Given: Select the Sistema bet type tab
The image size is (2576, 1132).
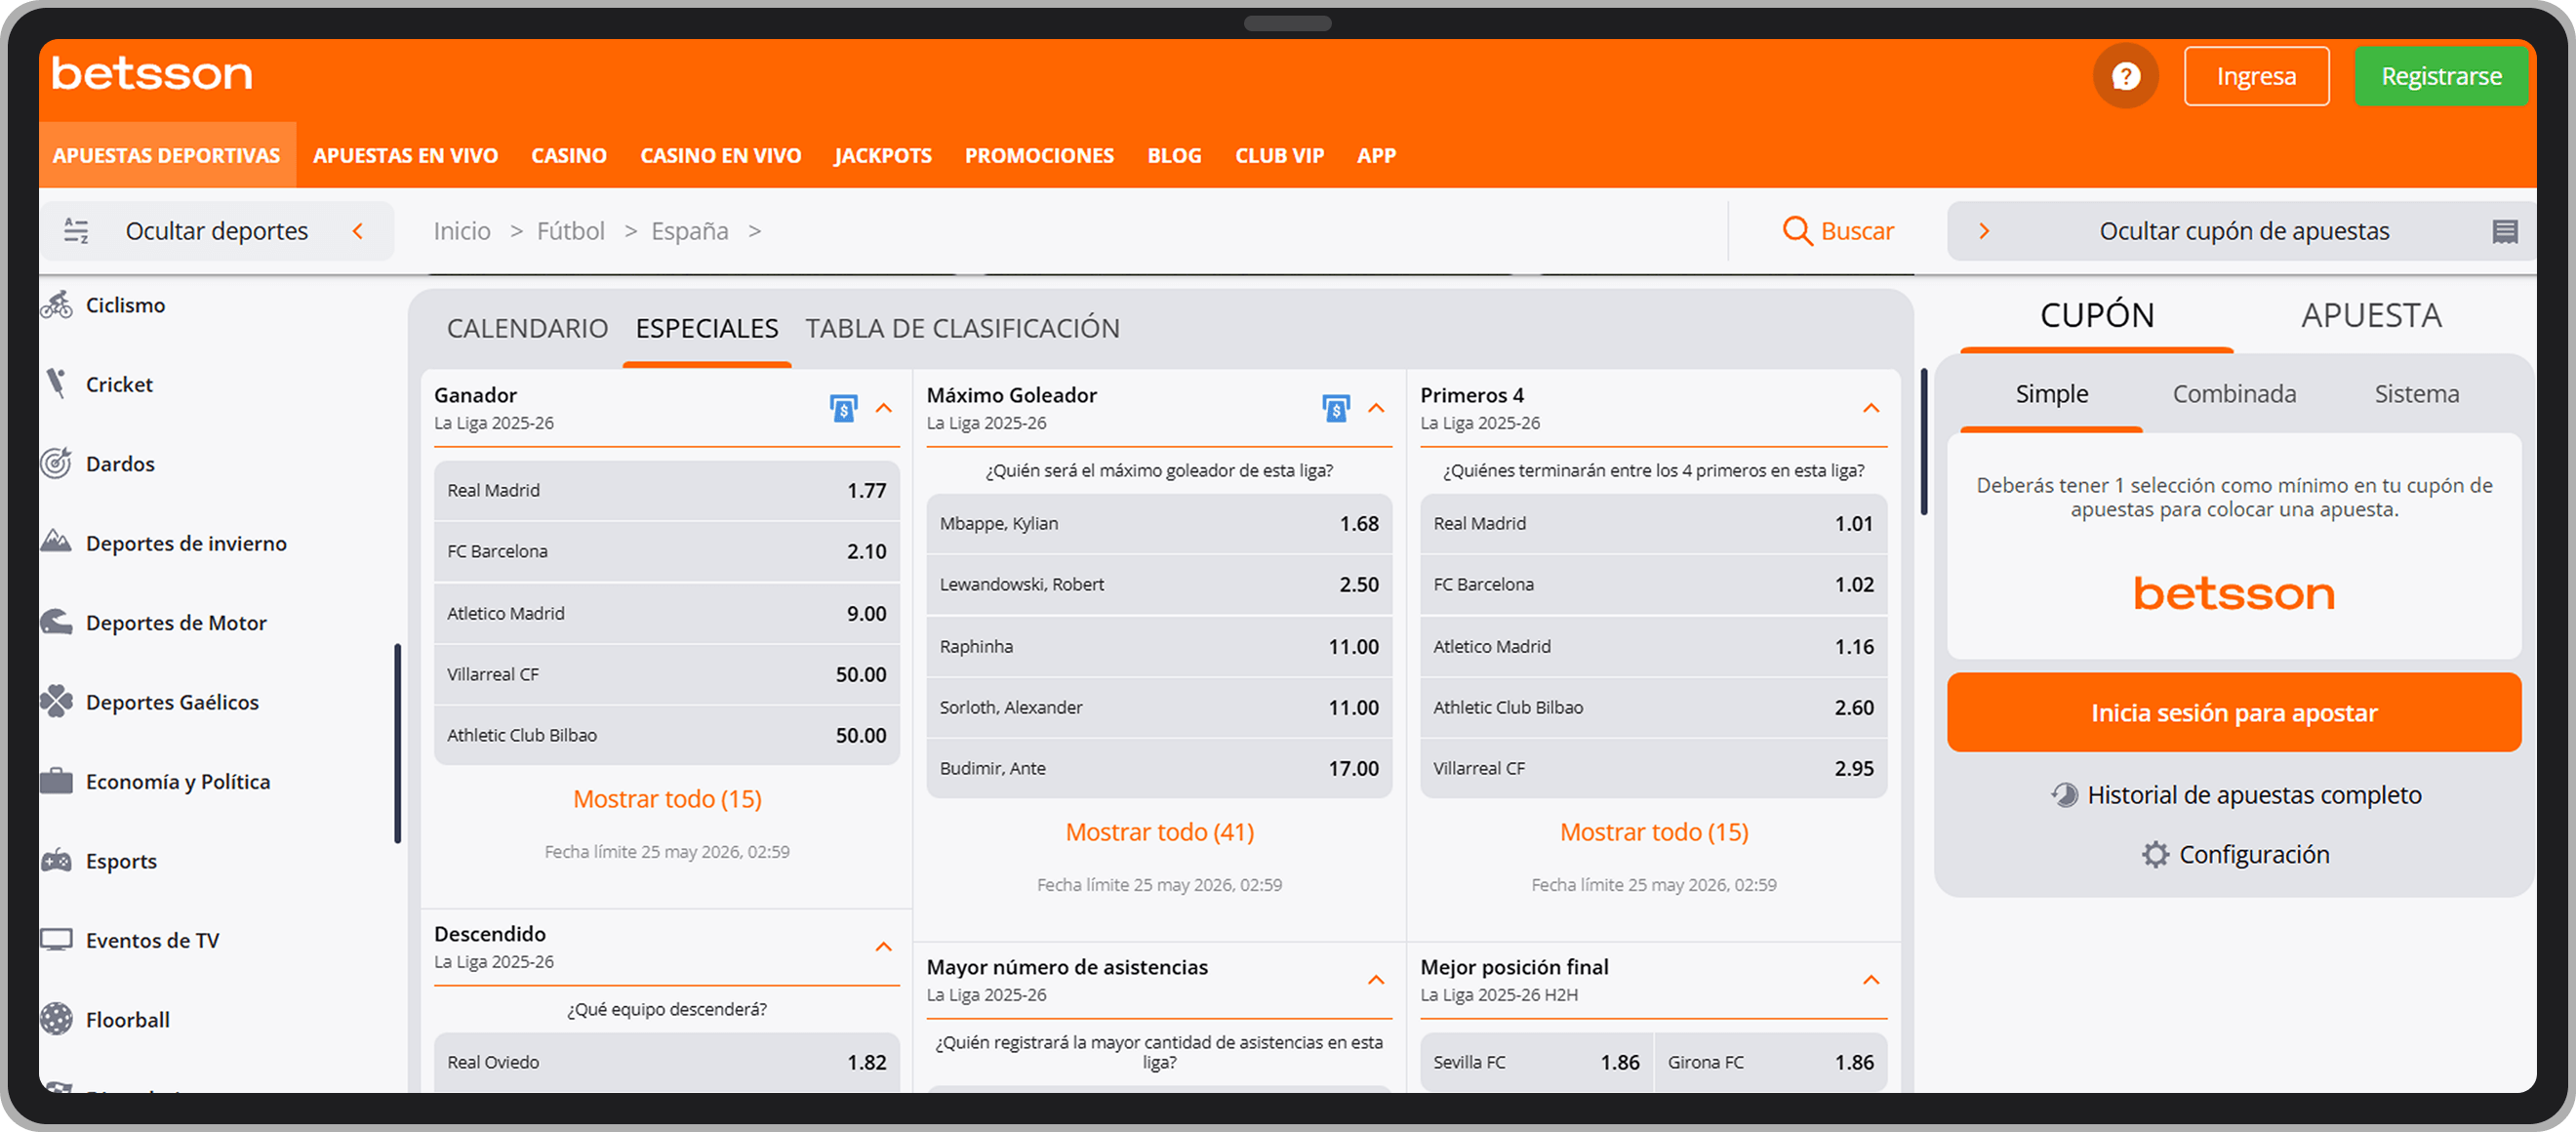Looking at the screenshot, I should pos(2416,394).
